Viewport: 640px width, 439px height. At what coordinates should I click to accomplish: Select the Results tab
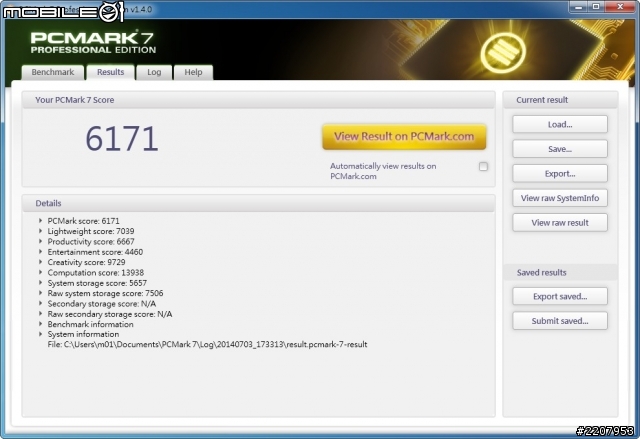coord(111,72)
